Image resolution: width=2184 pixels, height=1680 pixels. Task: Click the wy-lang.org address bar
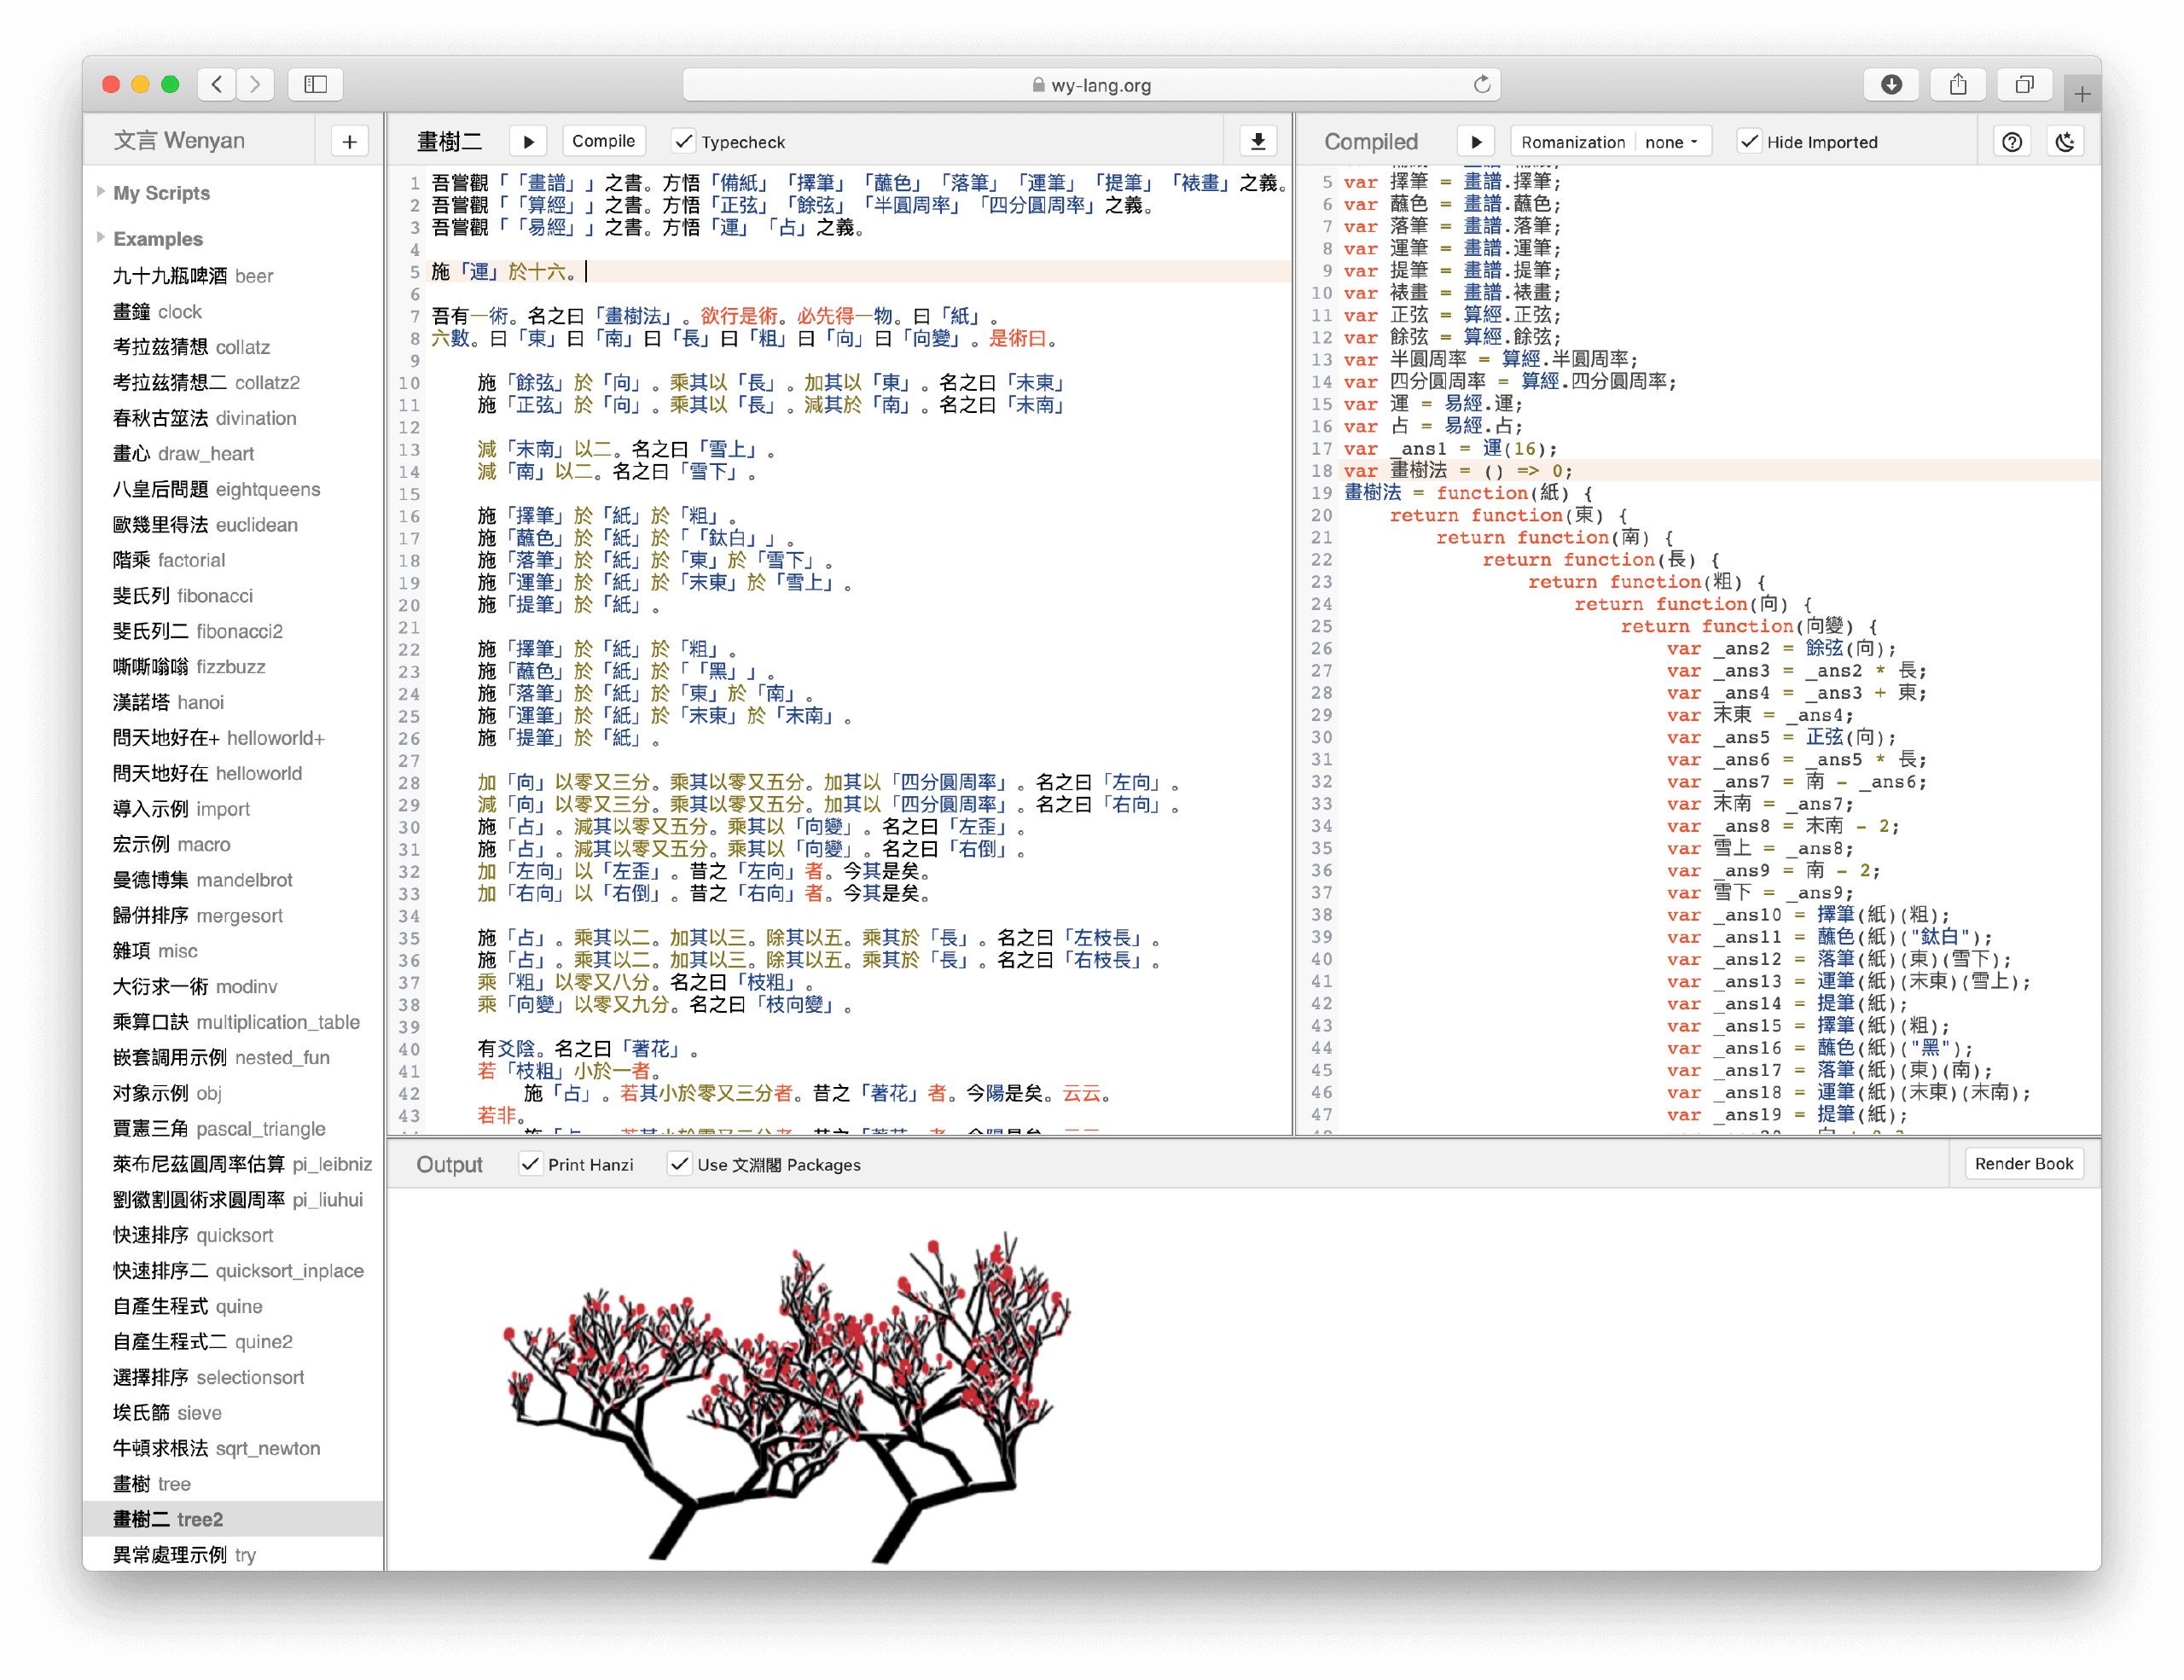point(1091,85)
